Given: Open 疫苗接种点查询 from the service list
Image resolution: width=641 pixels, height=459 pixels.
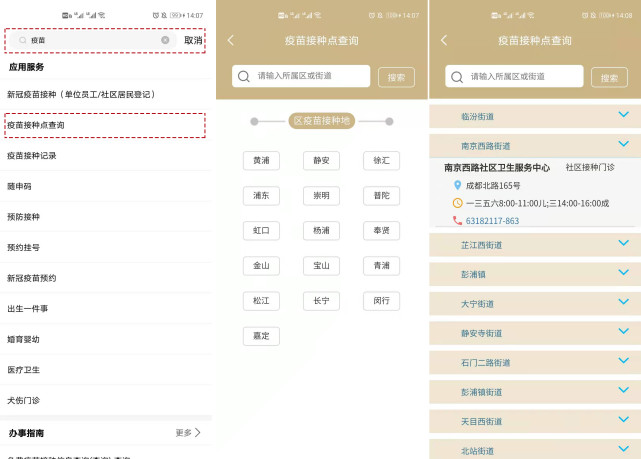Looking at the screenshot, I should (x=36, y=125).
